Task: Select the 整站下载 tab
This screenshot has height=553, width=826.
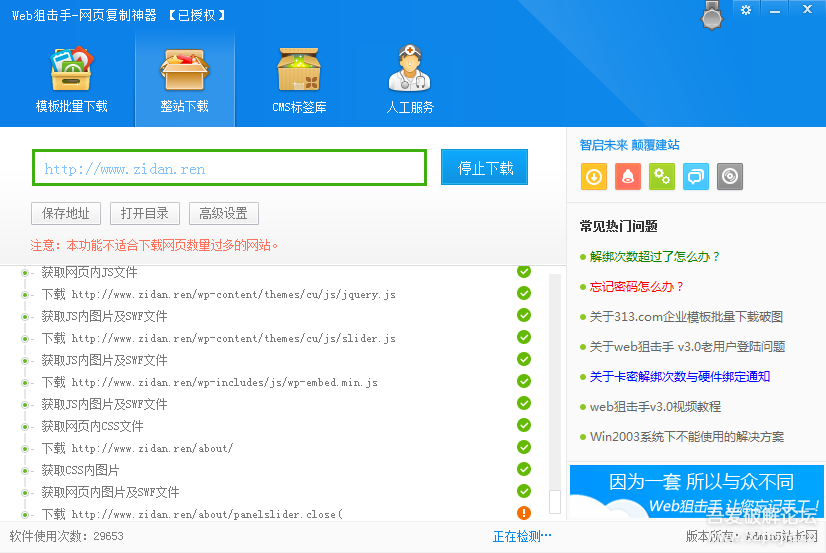Action: (185, 80)
